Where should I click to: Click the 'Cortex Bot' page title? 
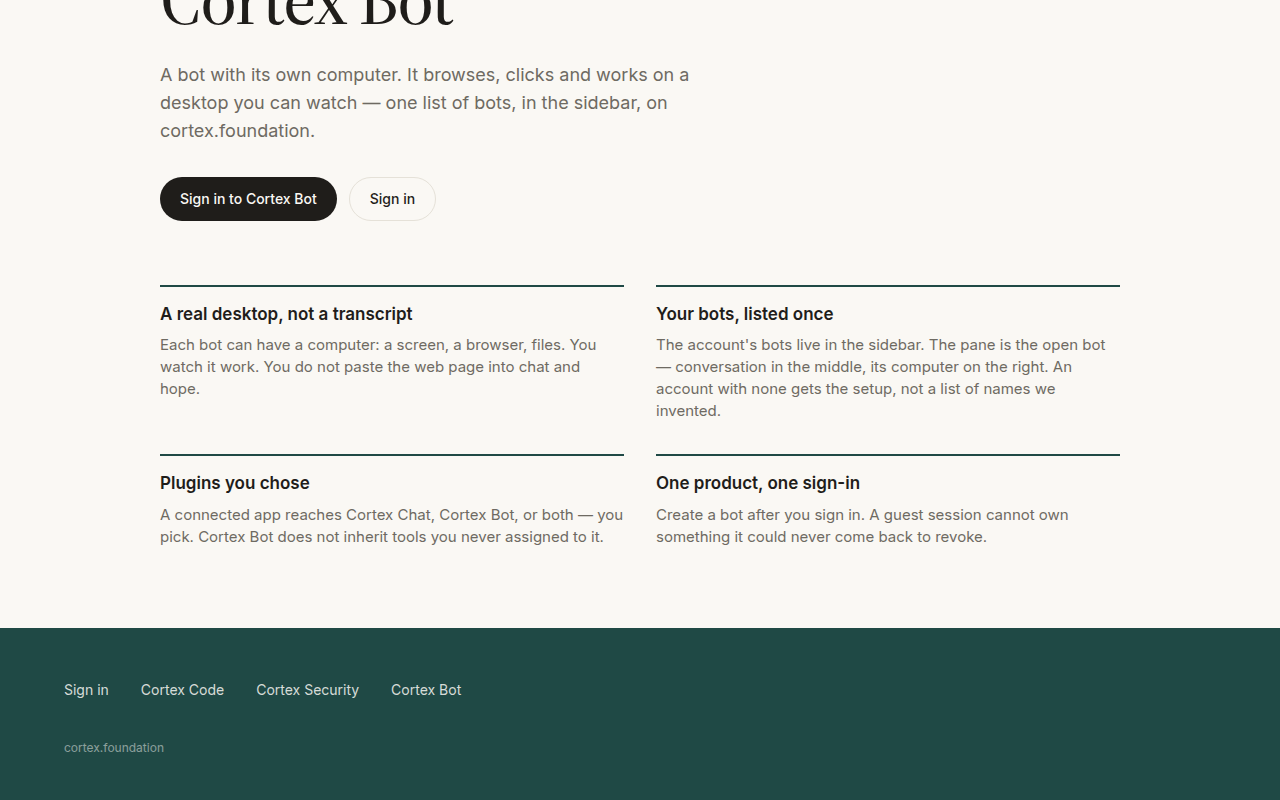pos(306,14)
